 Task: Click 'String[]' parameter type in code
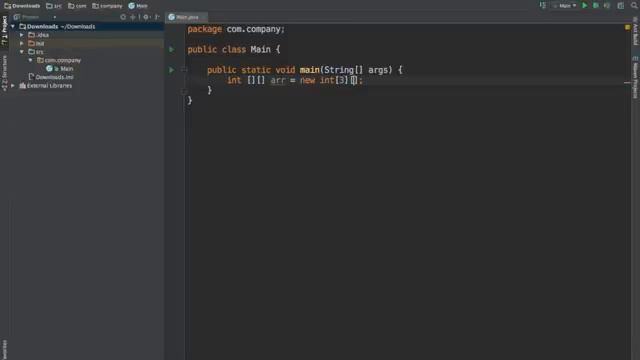[x=343, y=70]
